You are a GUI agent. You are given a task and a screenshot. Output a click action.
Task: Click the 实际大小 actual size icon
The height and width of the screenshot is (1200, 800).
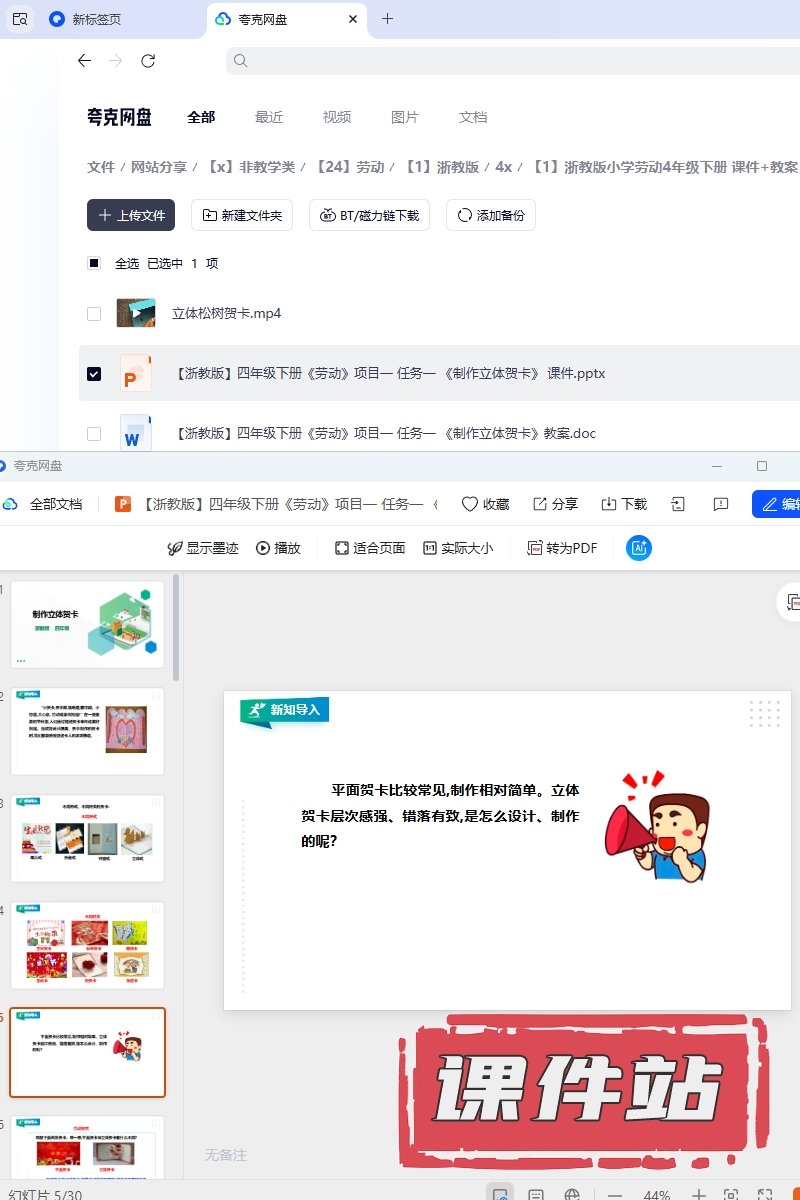click(431, 548)
